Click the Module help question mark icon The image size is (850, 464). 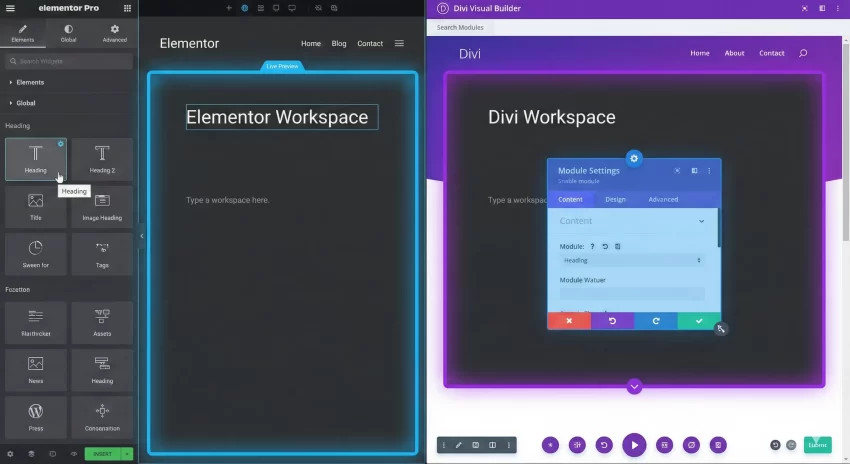pos(592,247)
